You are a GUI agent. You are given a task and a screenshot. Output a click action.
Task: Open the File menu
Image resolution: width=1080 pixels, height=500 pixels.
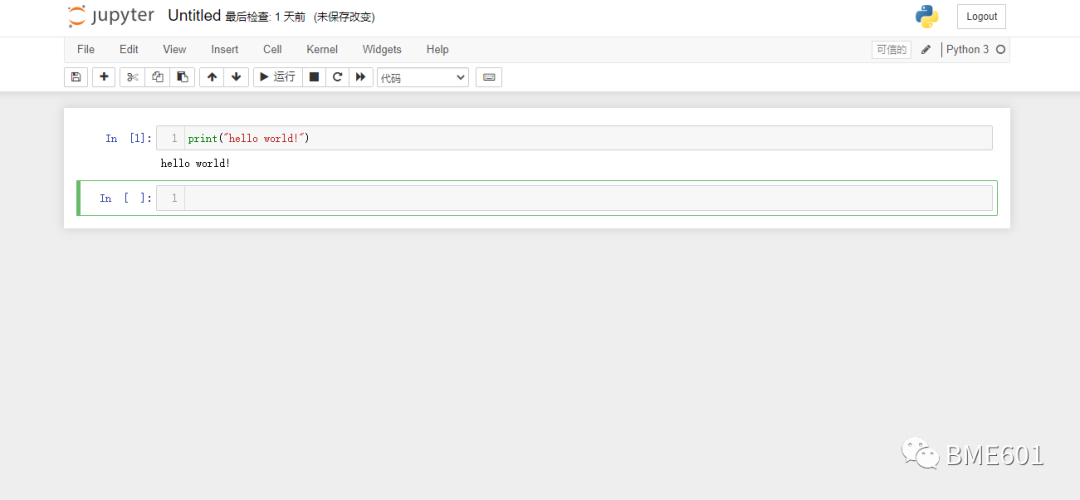pos(86,50)
